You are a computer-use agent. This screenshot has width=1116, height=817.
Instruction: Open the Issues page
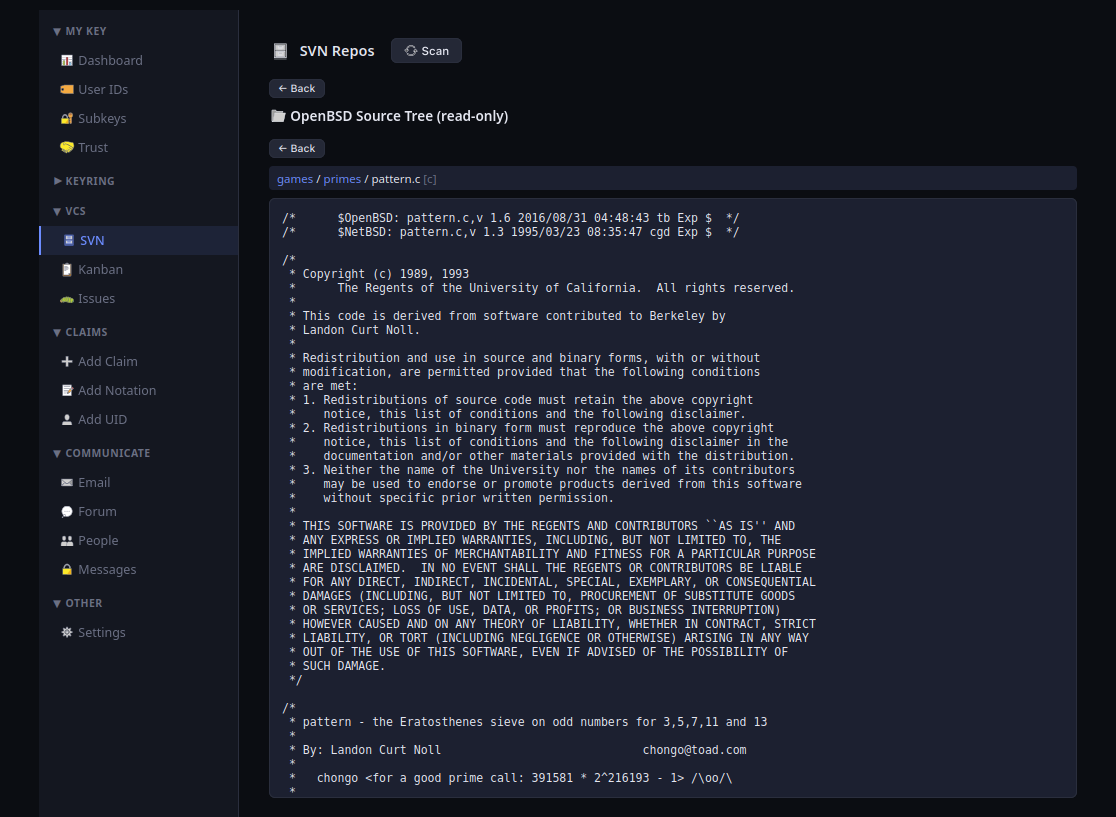tap(139, 299)
